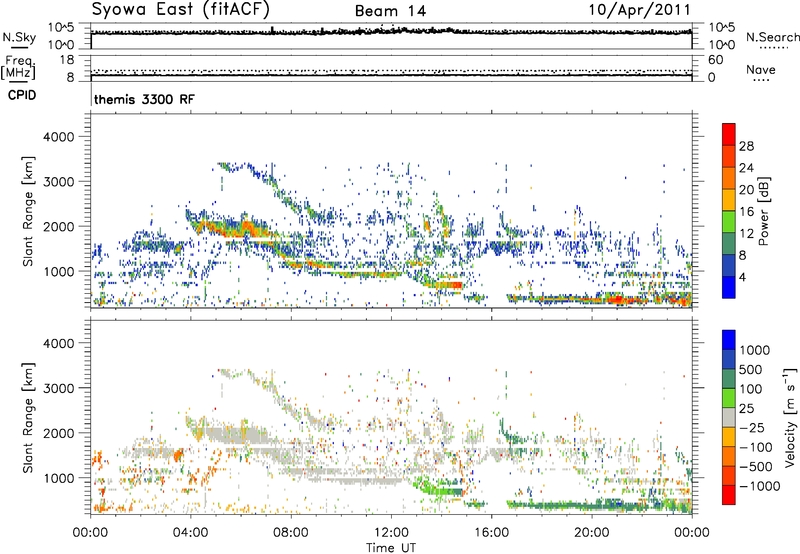The width and height of the screenshot is (800, 554).
Task: Click the '3000' tick in the velocity panel
Action: tap(59, 388)
